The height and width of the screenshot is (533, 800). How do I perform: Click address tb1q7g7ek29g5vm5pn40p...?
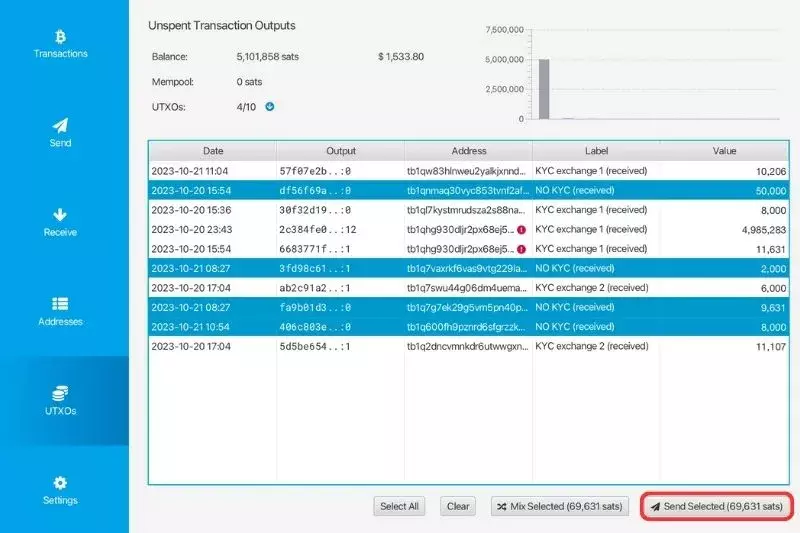(467, 307)
